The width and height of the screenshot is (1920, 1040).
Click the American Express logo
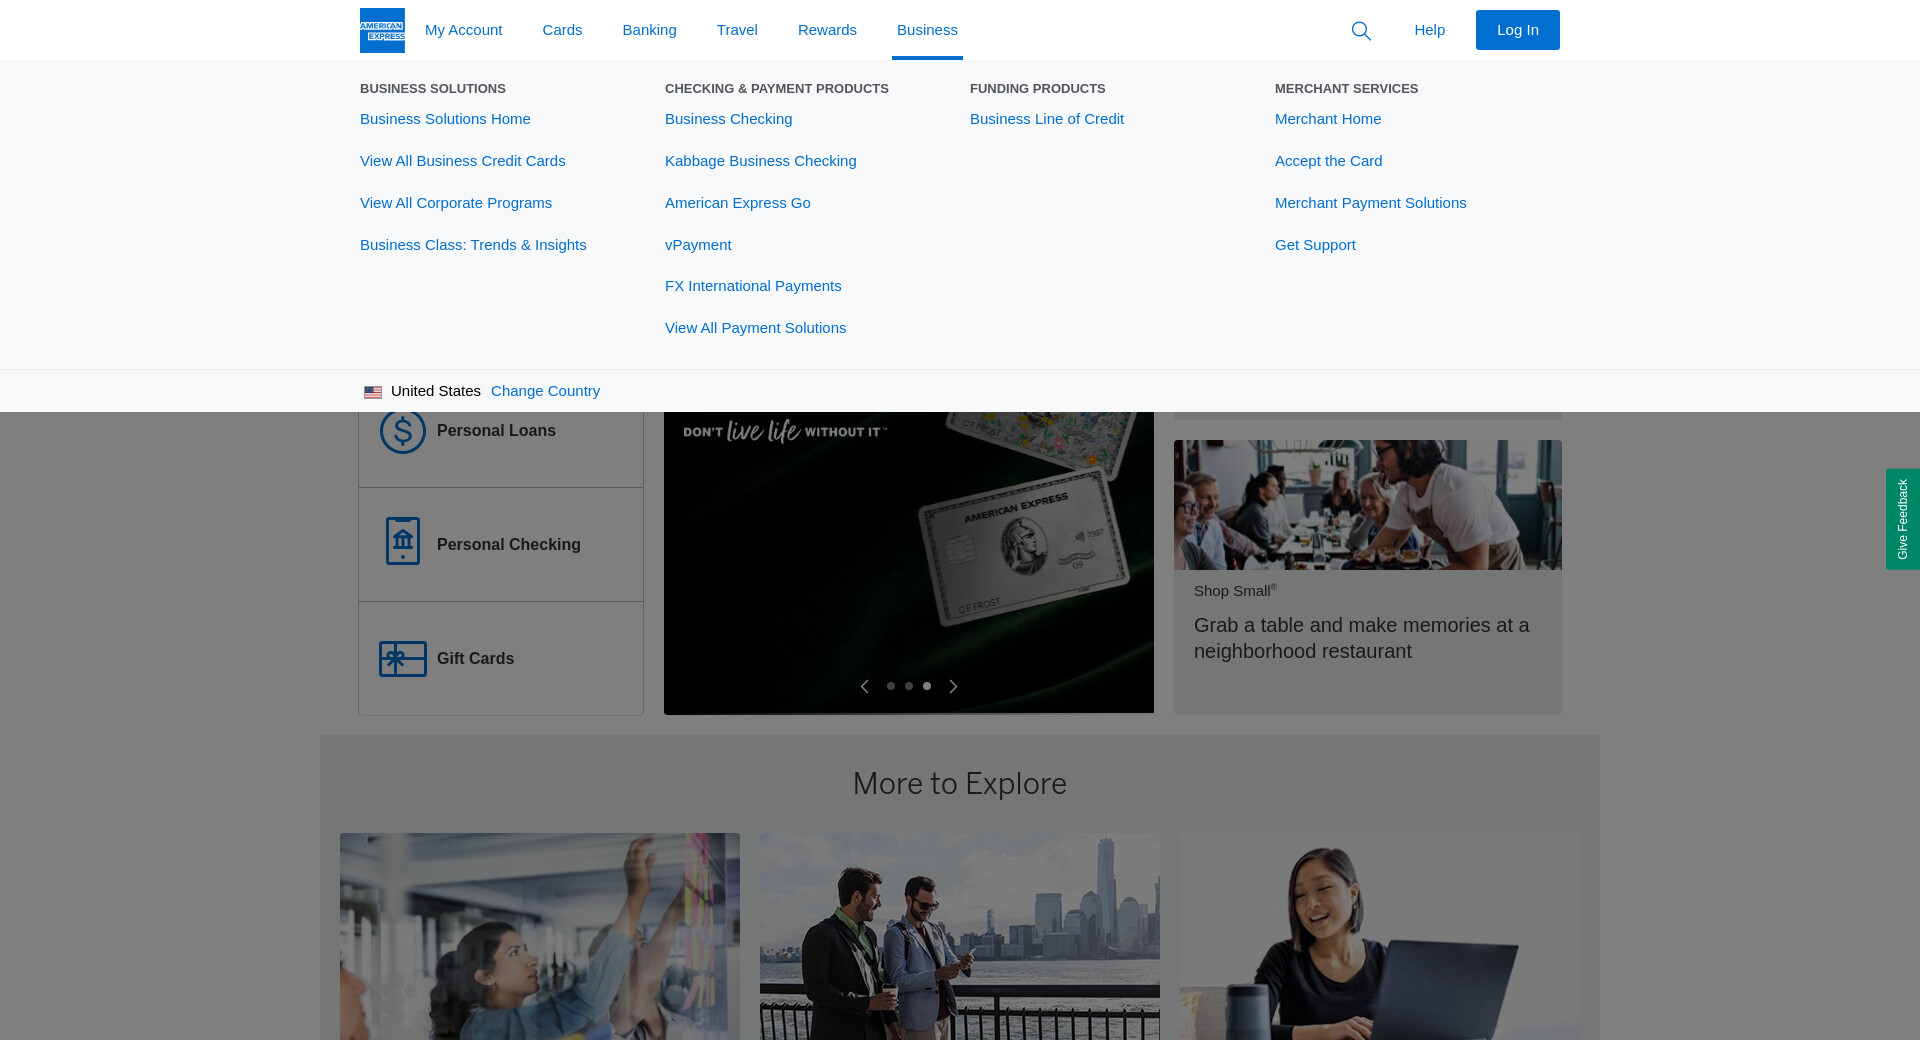click(382, 30)
